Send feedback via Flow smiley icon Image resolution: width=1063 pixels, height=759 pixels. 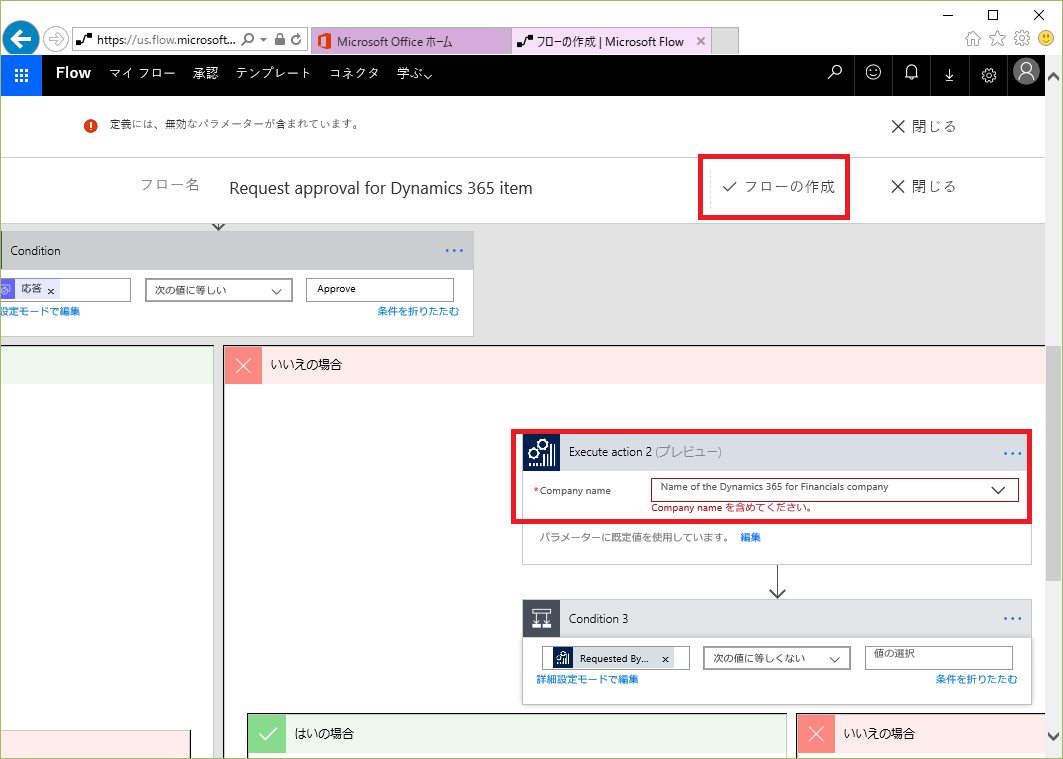click(x=873, y=73)
